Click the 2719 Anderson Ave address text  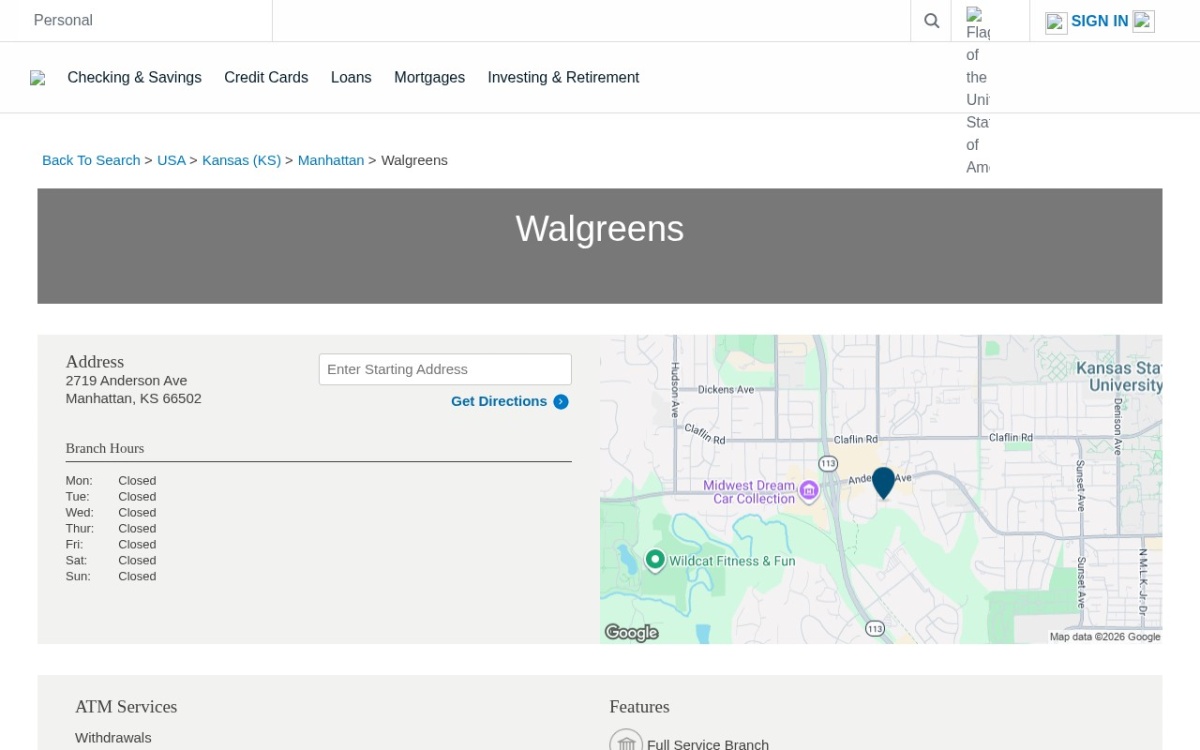click(x=126, y=380)
